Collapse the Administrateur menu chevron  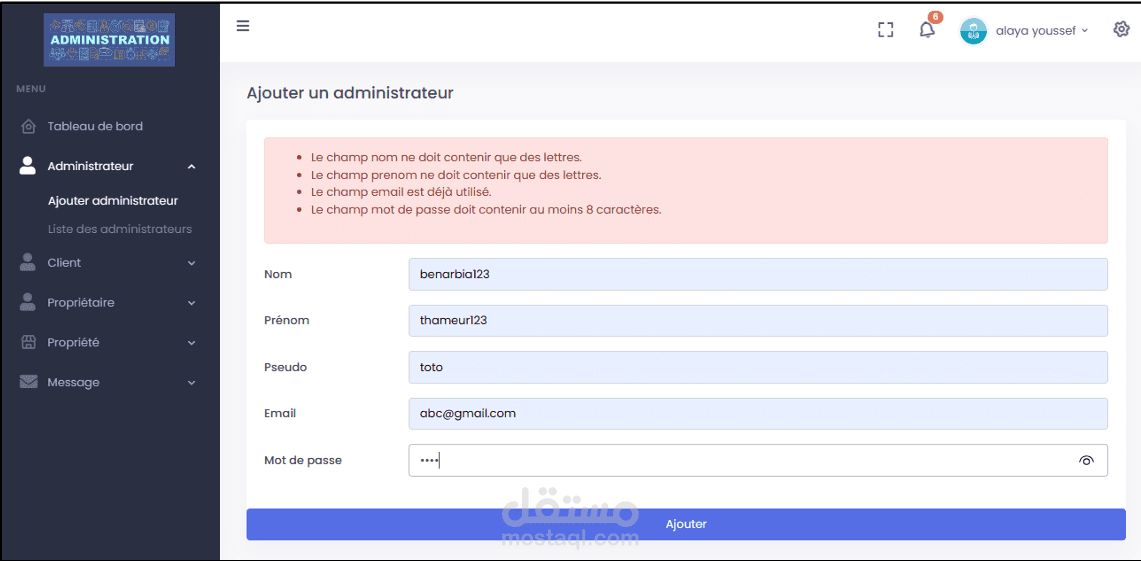[191, 167]
